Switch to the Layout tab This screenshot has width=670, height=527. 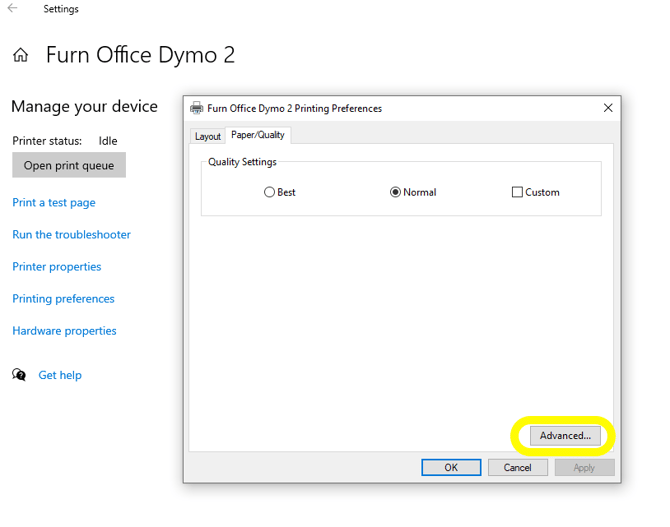[x=207, y=136]
